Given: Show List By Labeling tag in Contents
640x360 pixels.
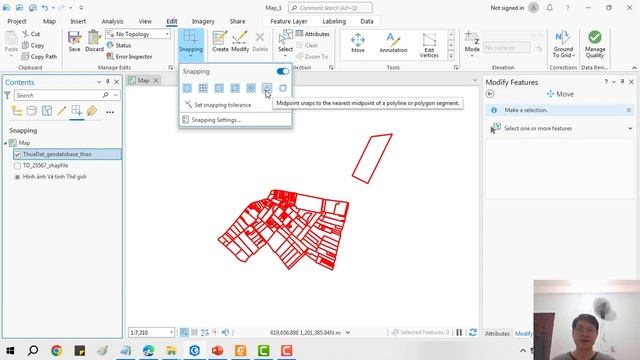Looking at the screenshot, I should (x=92, y=111).
